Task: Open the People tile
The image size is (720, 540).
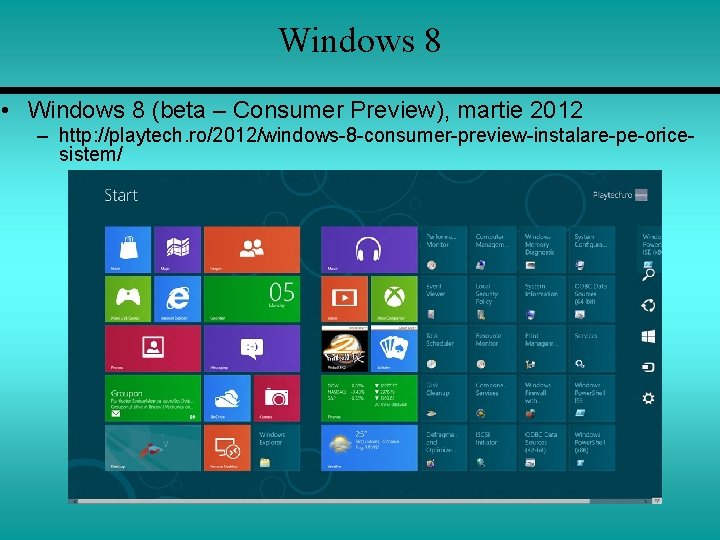Action: (252, 249)
